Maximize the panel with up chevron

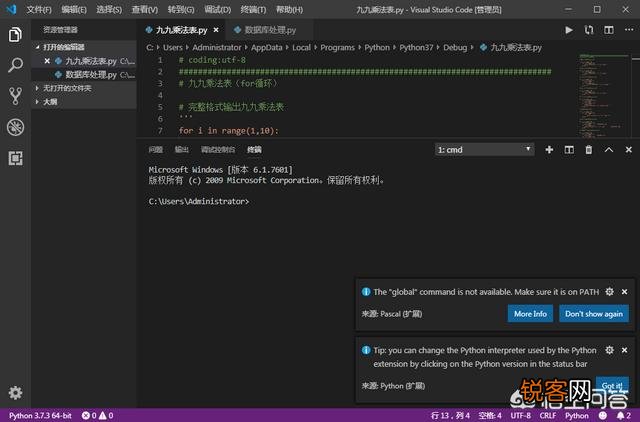coord(609,150)
